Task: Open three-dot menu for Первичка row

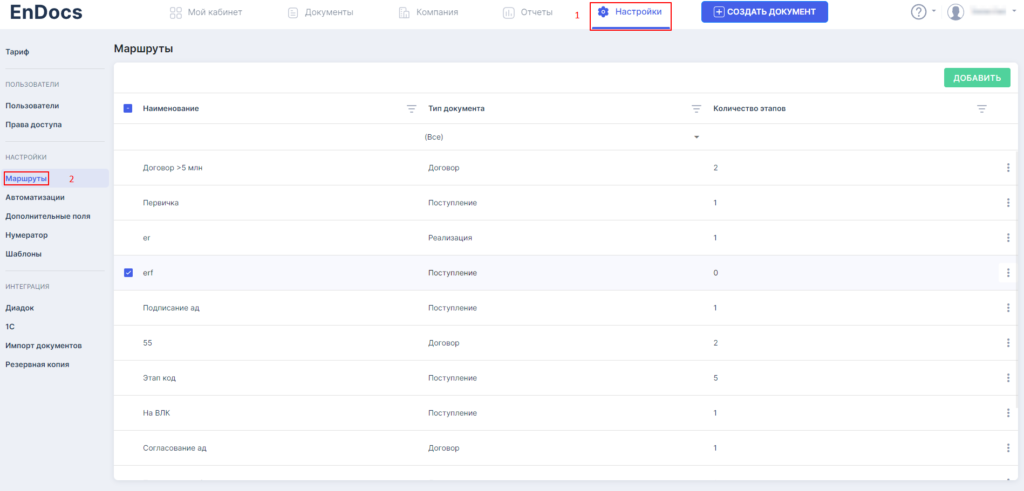Action: (x=1008, y=203)
